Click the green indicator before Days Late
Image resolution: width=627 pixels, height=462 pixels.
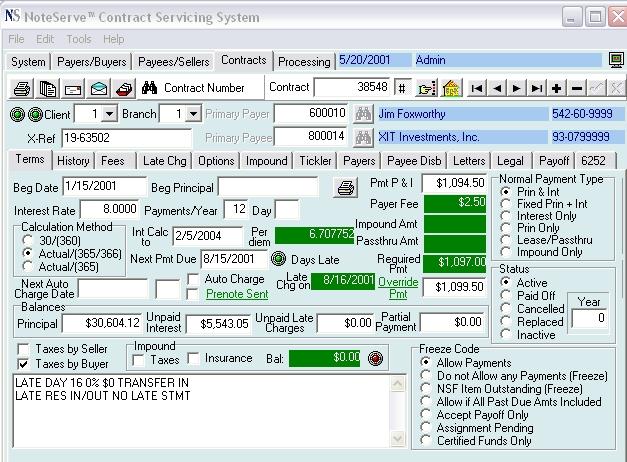[278, 259]
